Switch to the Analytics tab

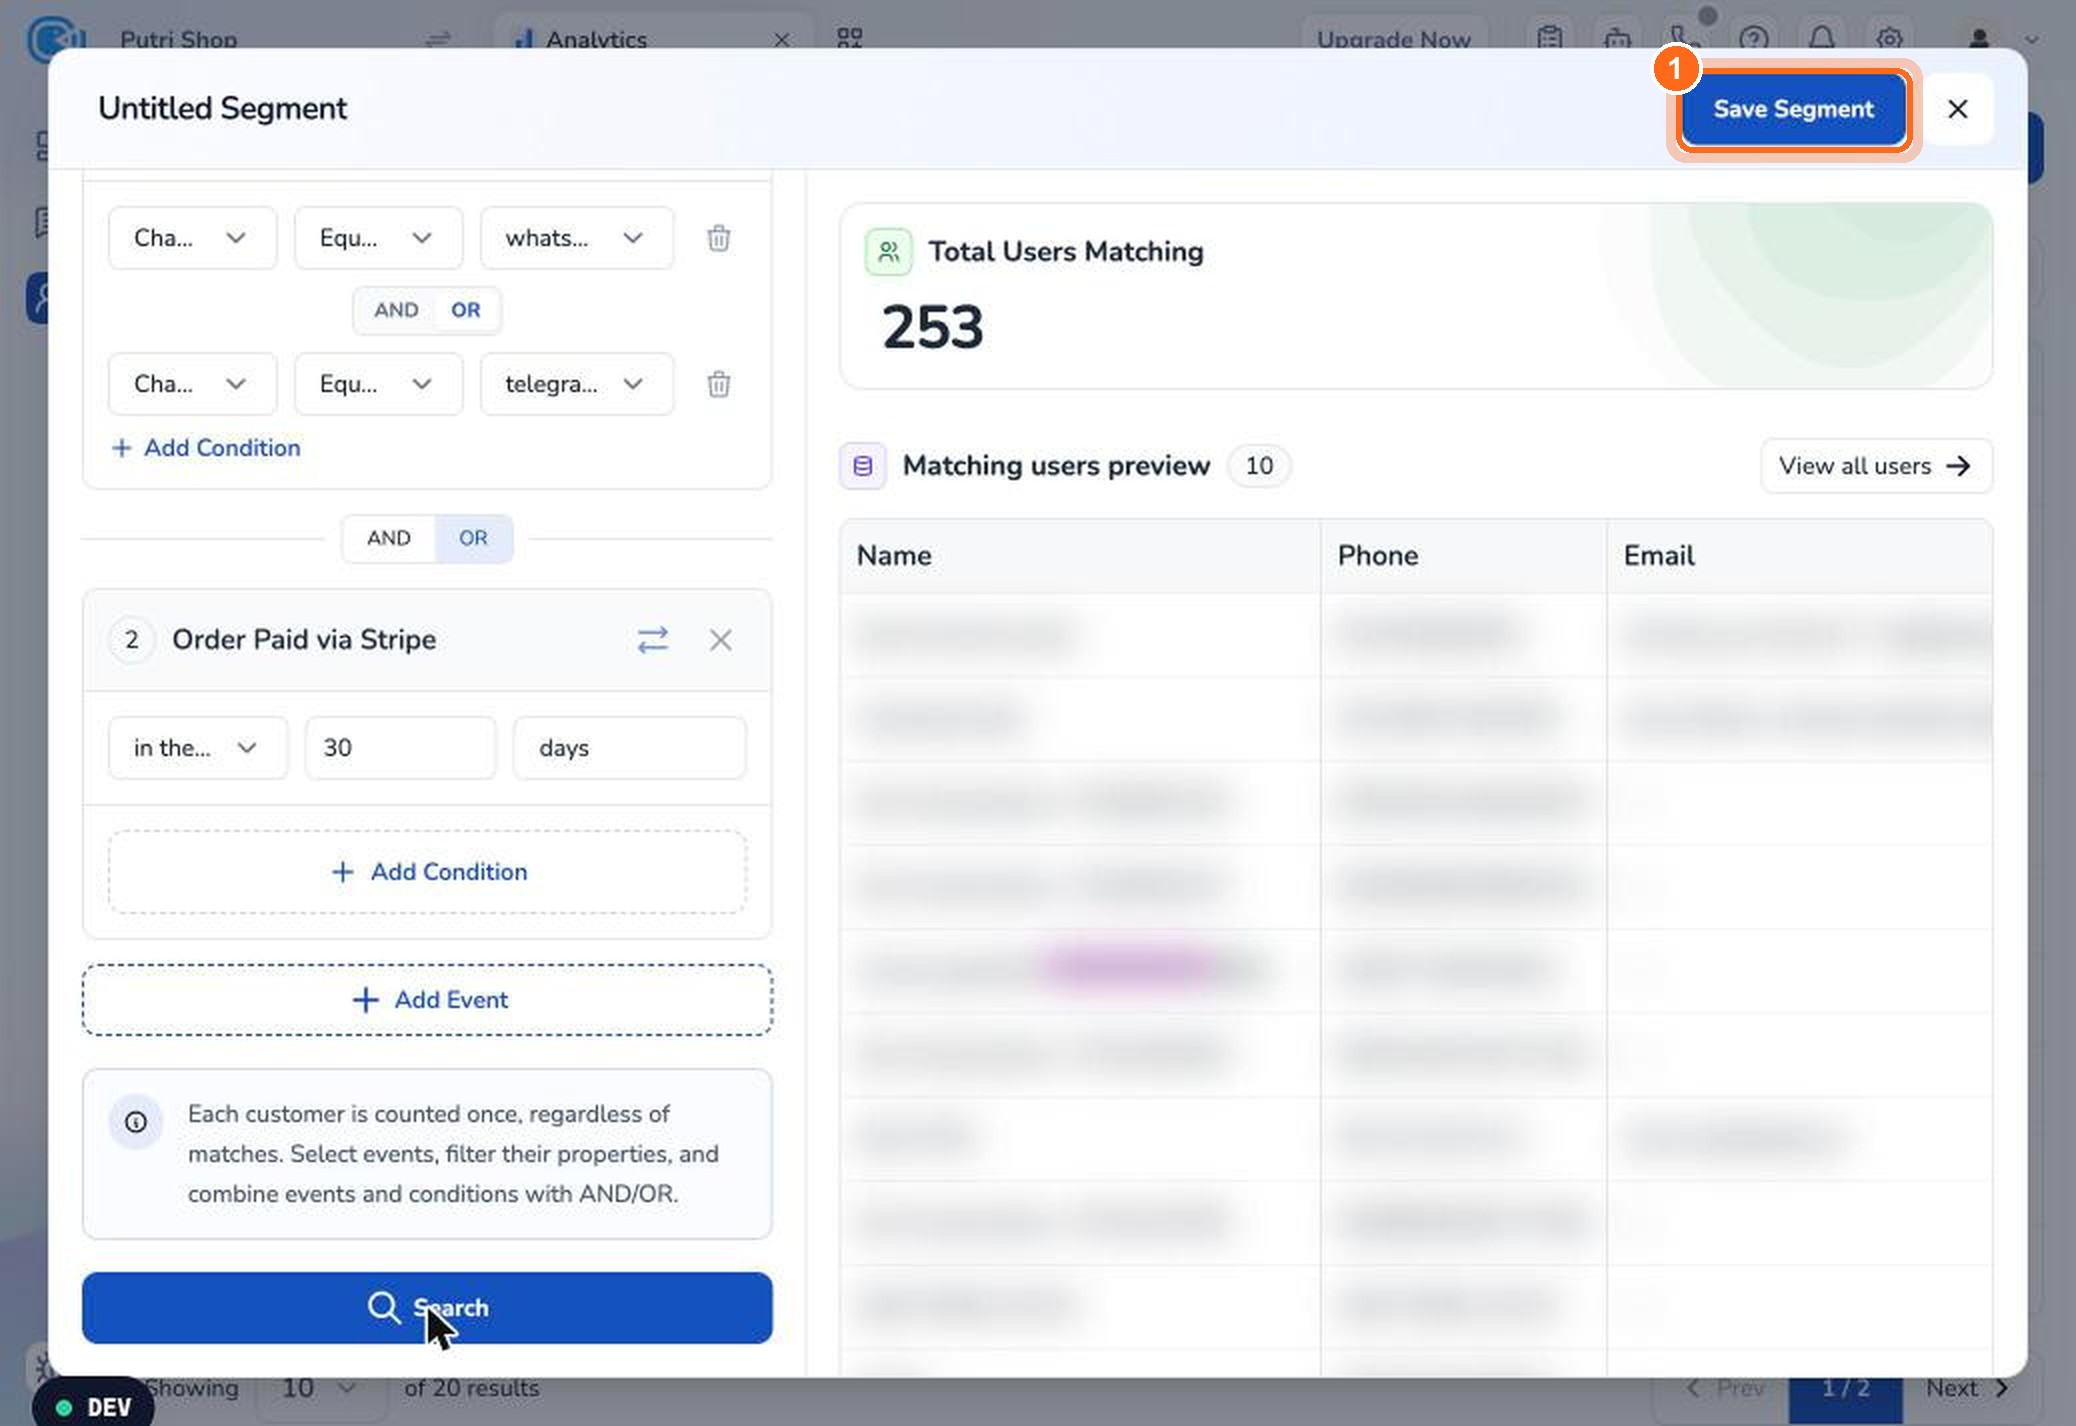coord(596,39)
